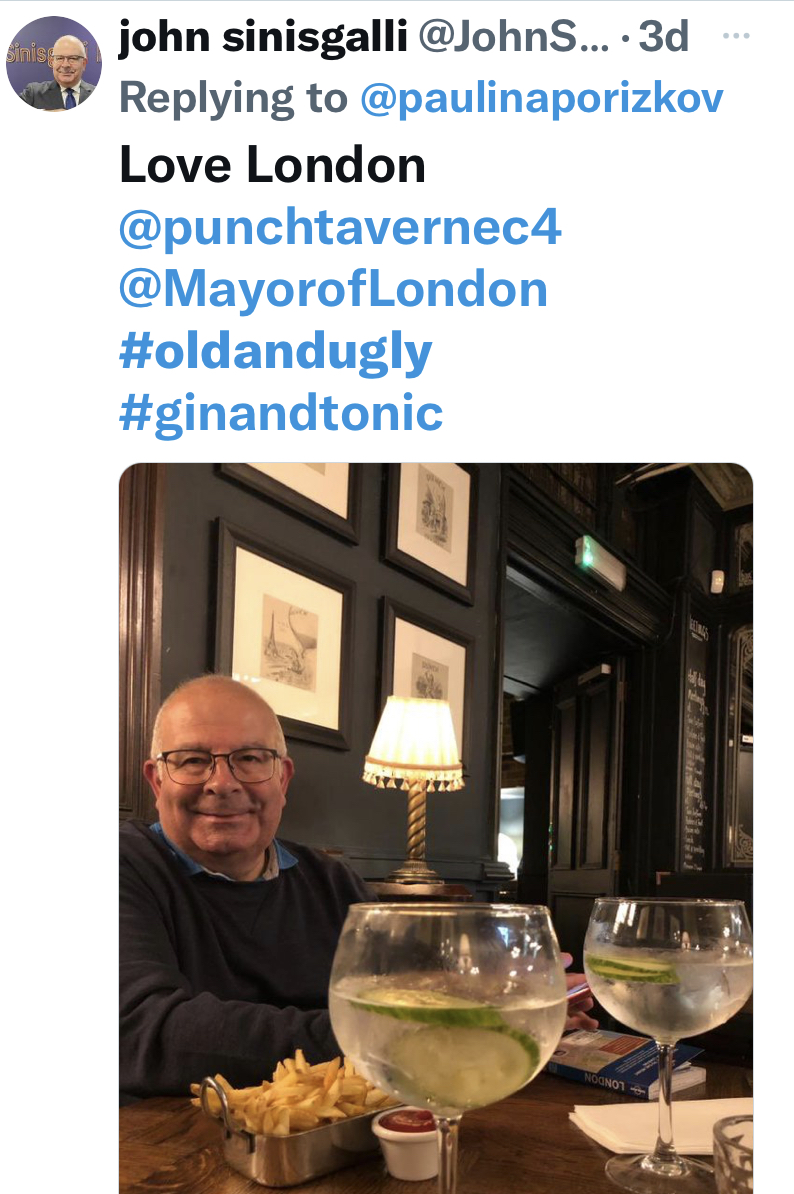The image size is (794, 1194).
Task: Open john sinisgalli's profile avatar
Action: pyautogui.click(x=53, y=63)
